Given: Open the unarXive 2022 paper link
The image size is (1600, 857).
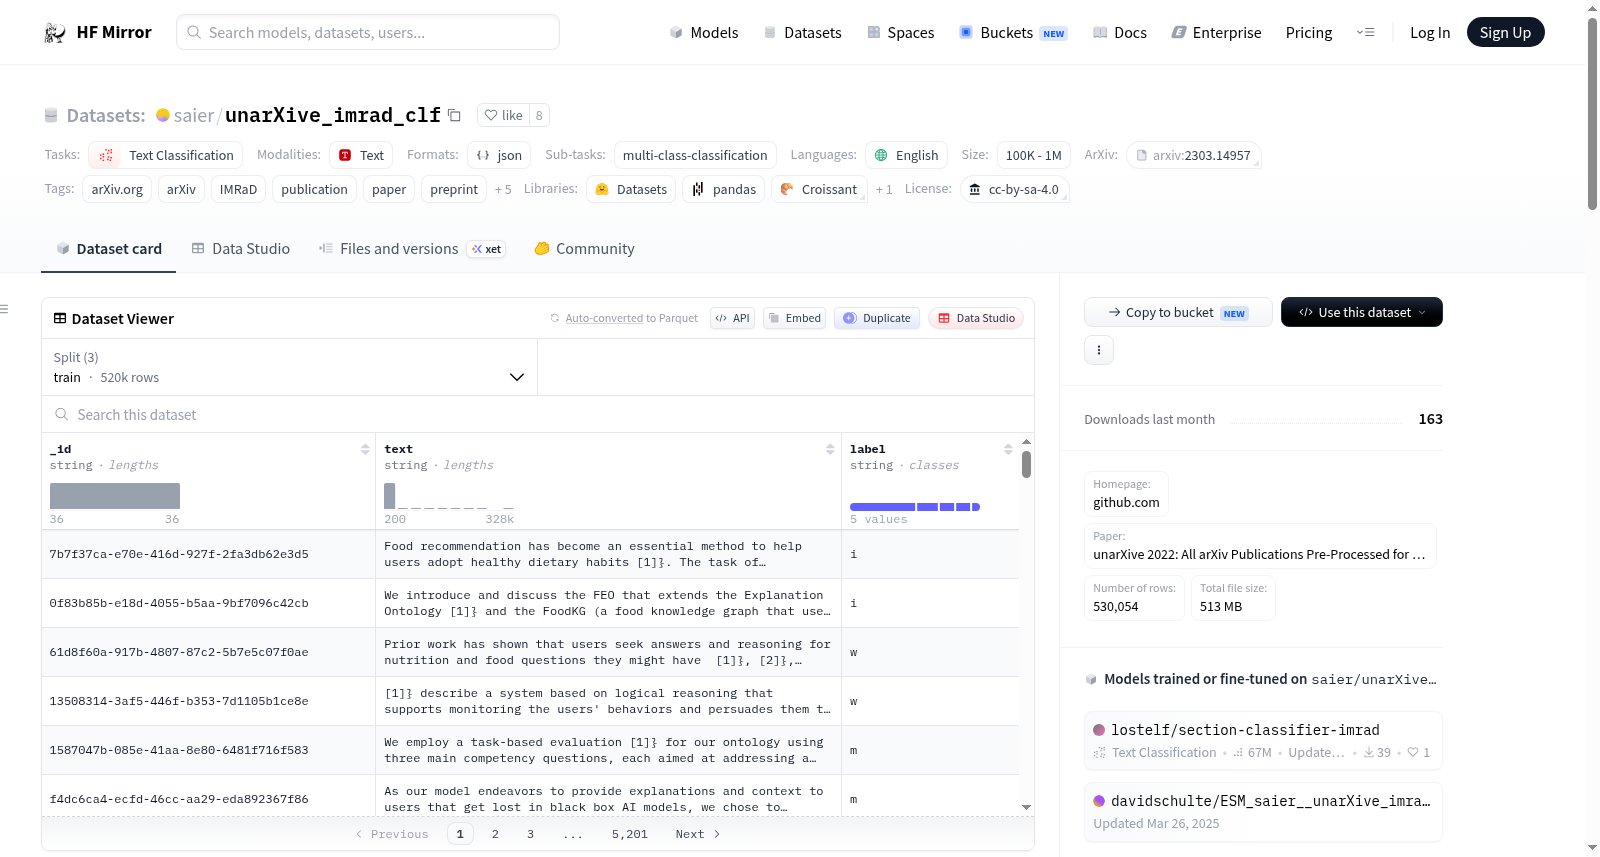Looking at the screenshot, I should 1260,546.
